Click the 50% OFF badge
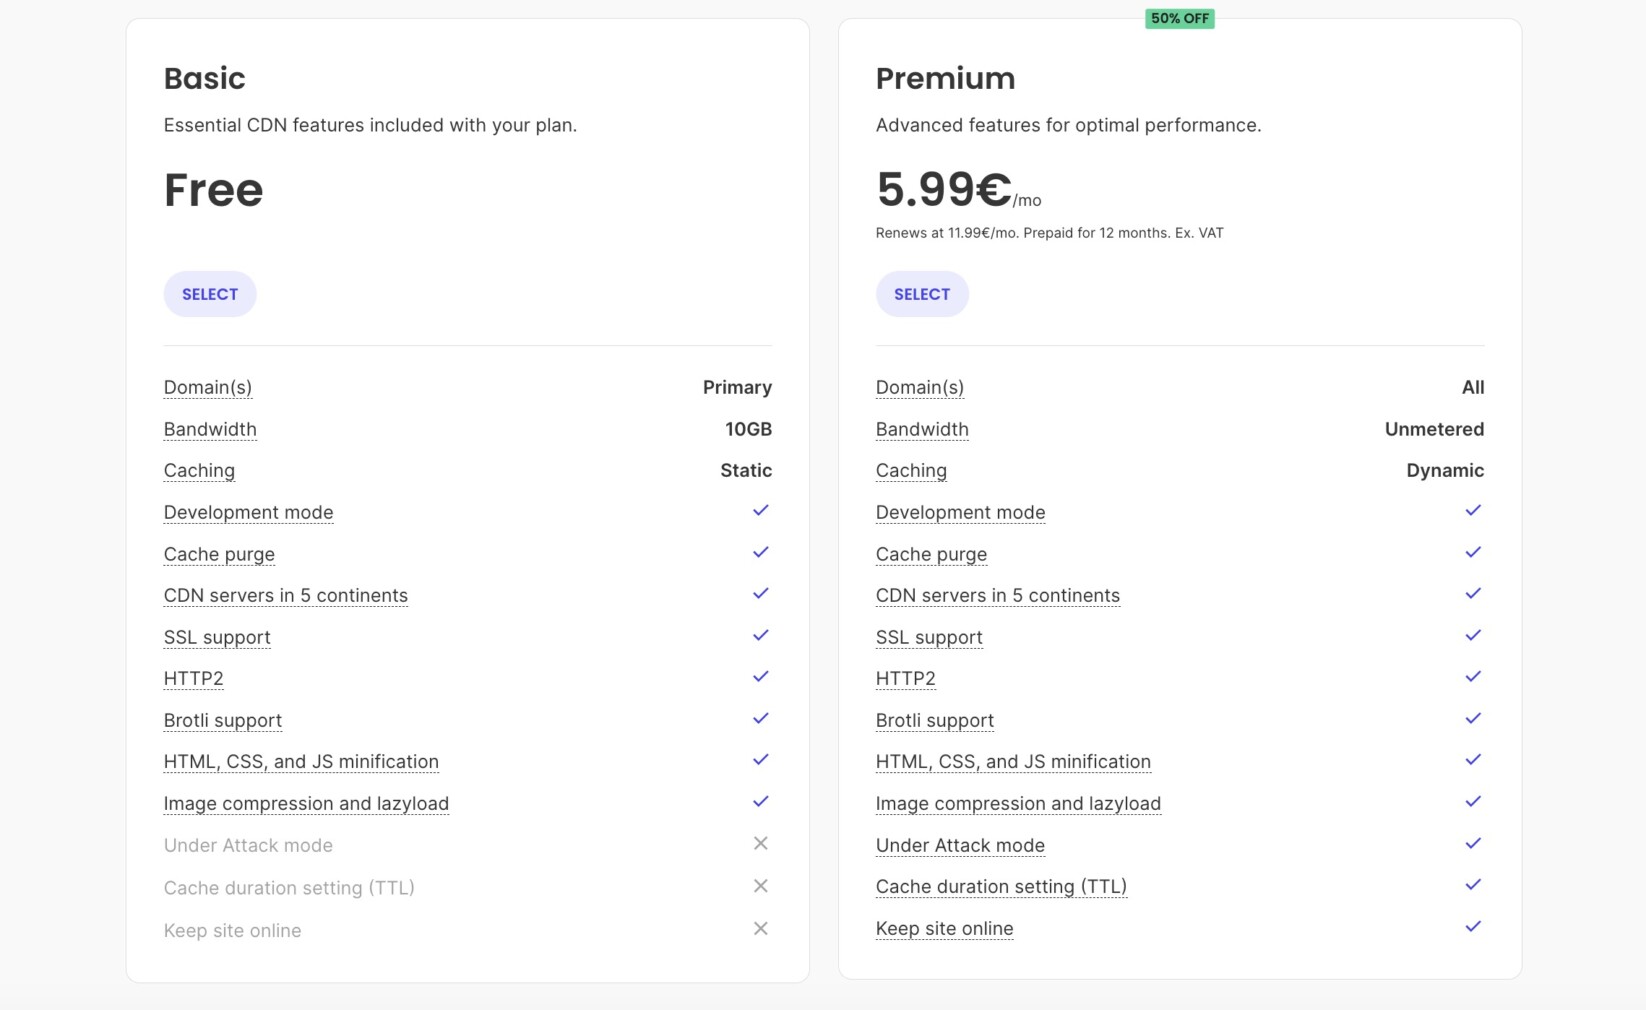The height and width of the screenshot is (1010, 1646). pos(1180,18)
